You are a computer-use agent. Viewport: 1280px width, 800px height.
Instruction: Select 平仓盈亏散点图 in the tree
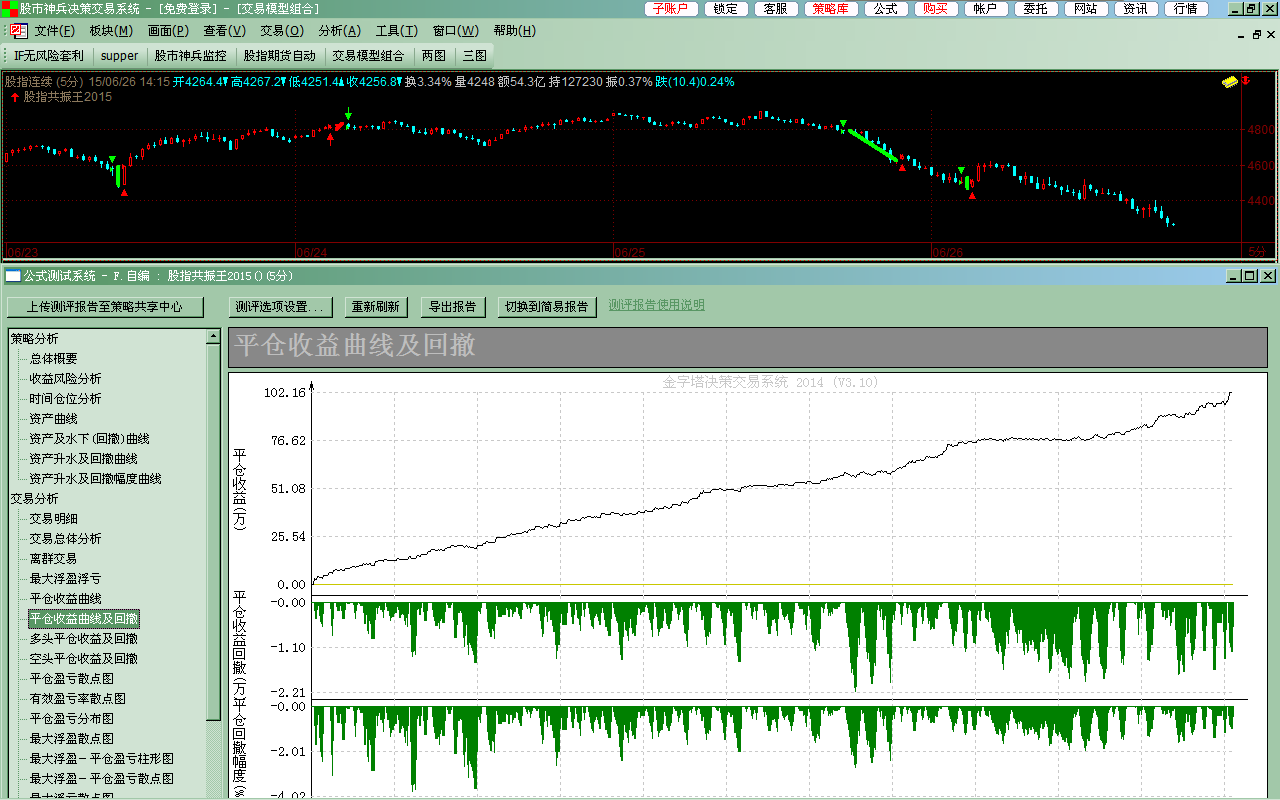coord(72,679)
